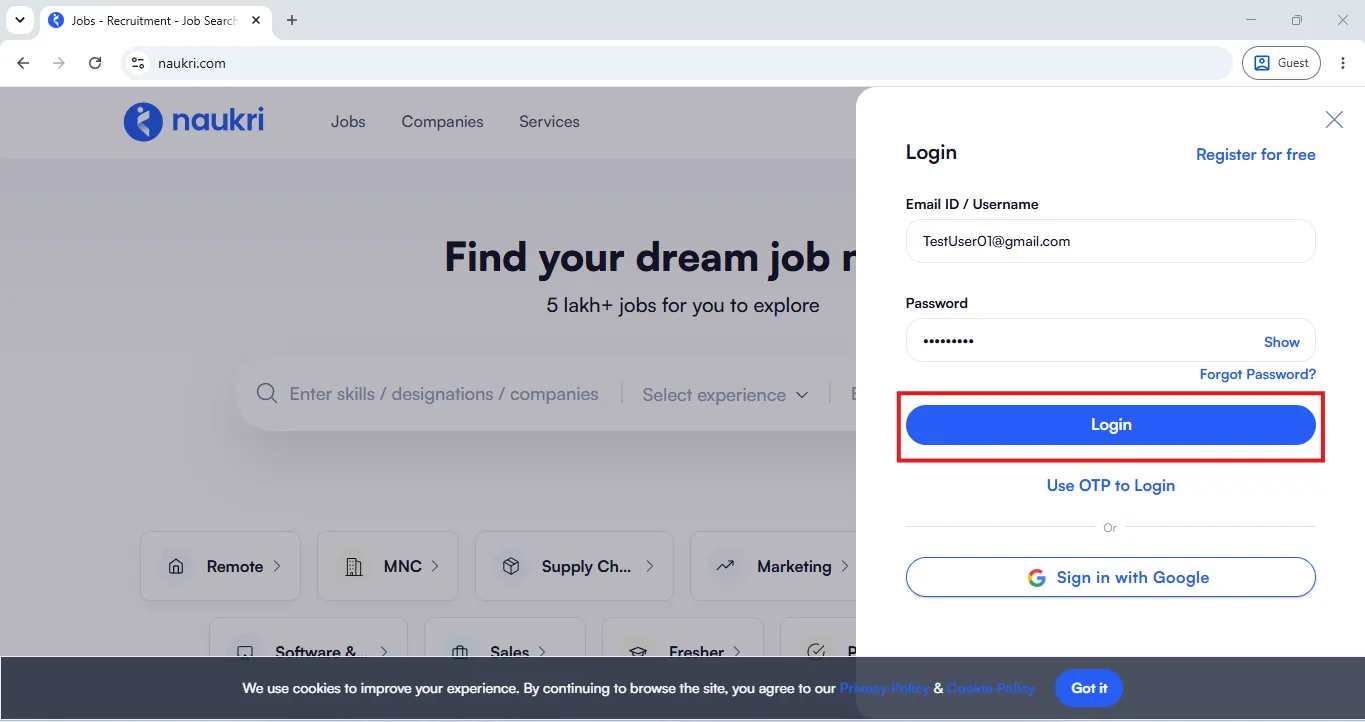Viewport: 1365px width, 722px height.
Task: Click the Sales briefcase icon
Action: [460, 652]
